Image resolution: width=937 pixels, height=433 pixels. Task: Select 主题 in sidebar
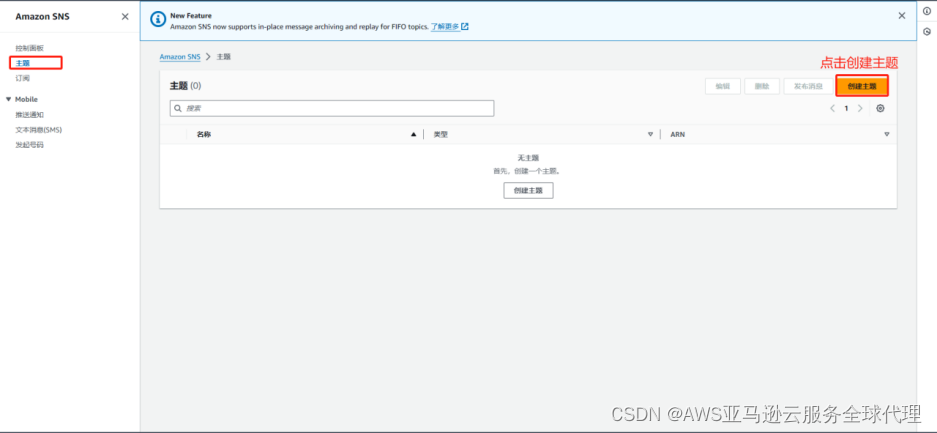(23, 63)
